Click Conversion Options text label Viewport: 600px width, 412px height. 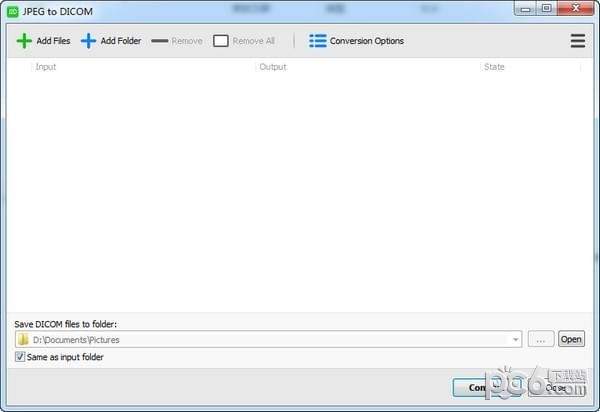pos(367,41)
